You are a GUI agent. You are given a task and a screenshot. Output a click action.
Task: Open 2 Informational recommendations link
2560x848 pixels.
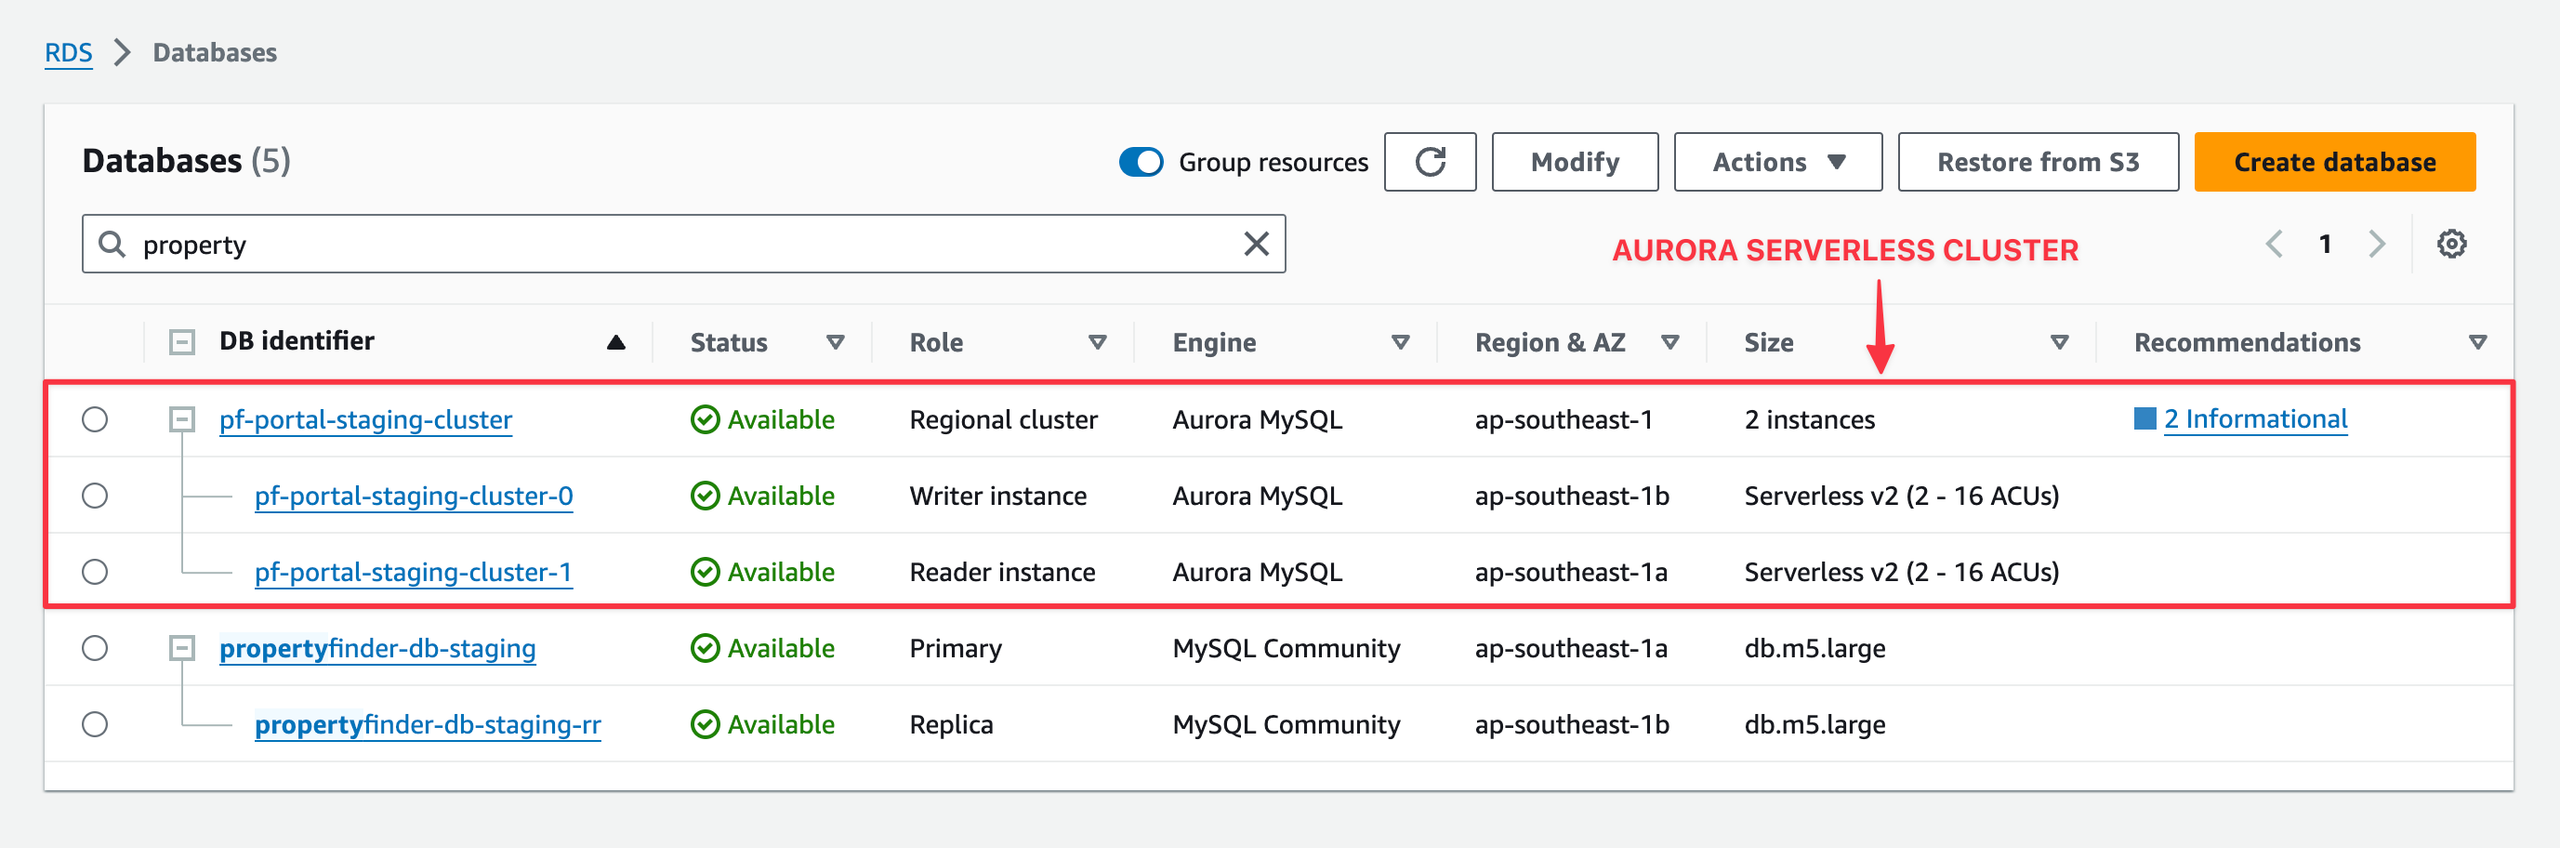[x=2256, y=419]
